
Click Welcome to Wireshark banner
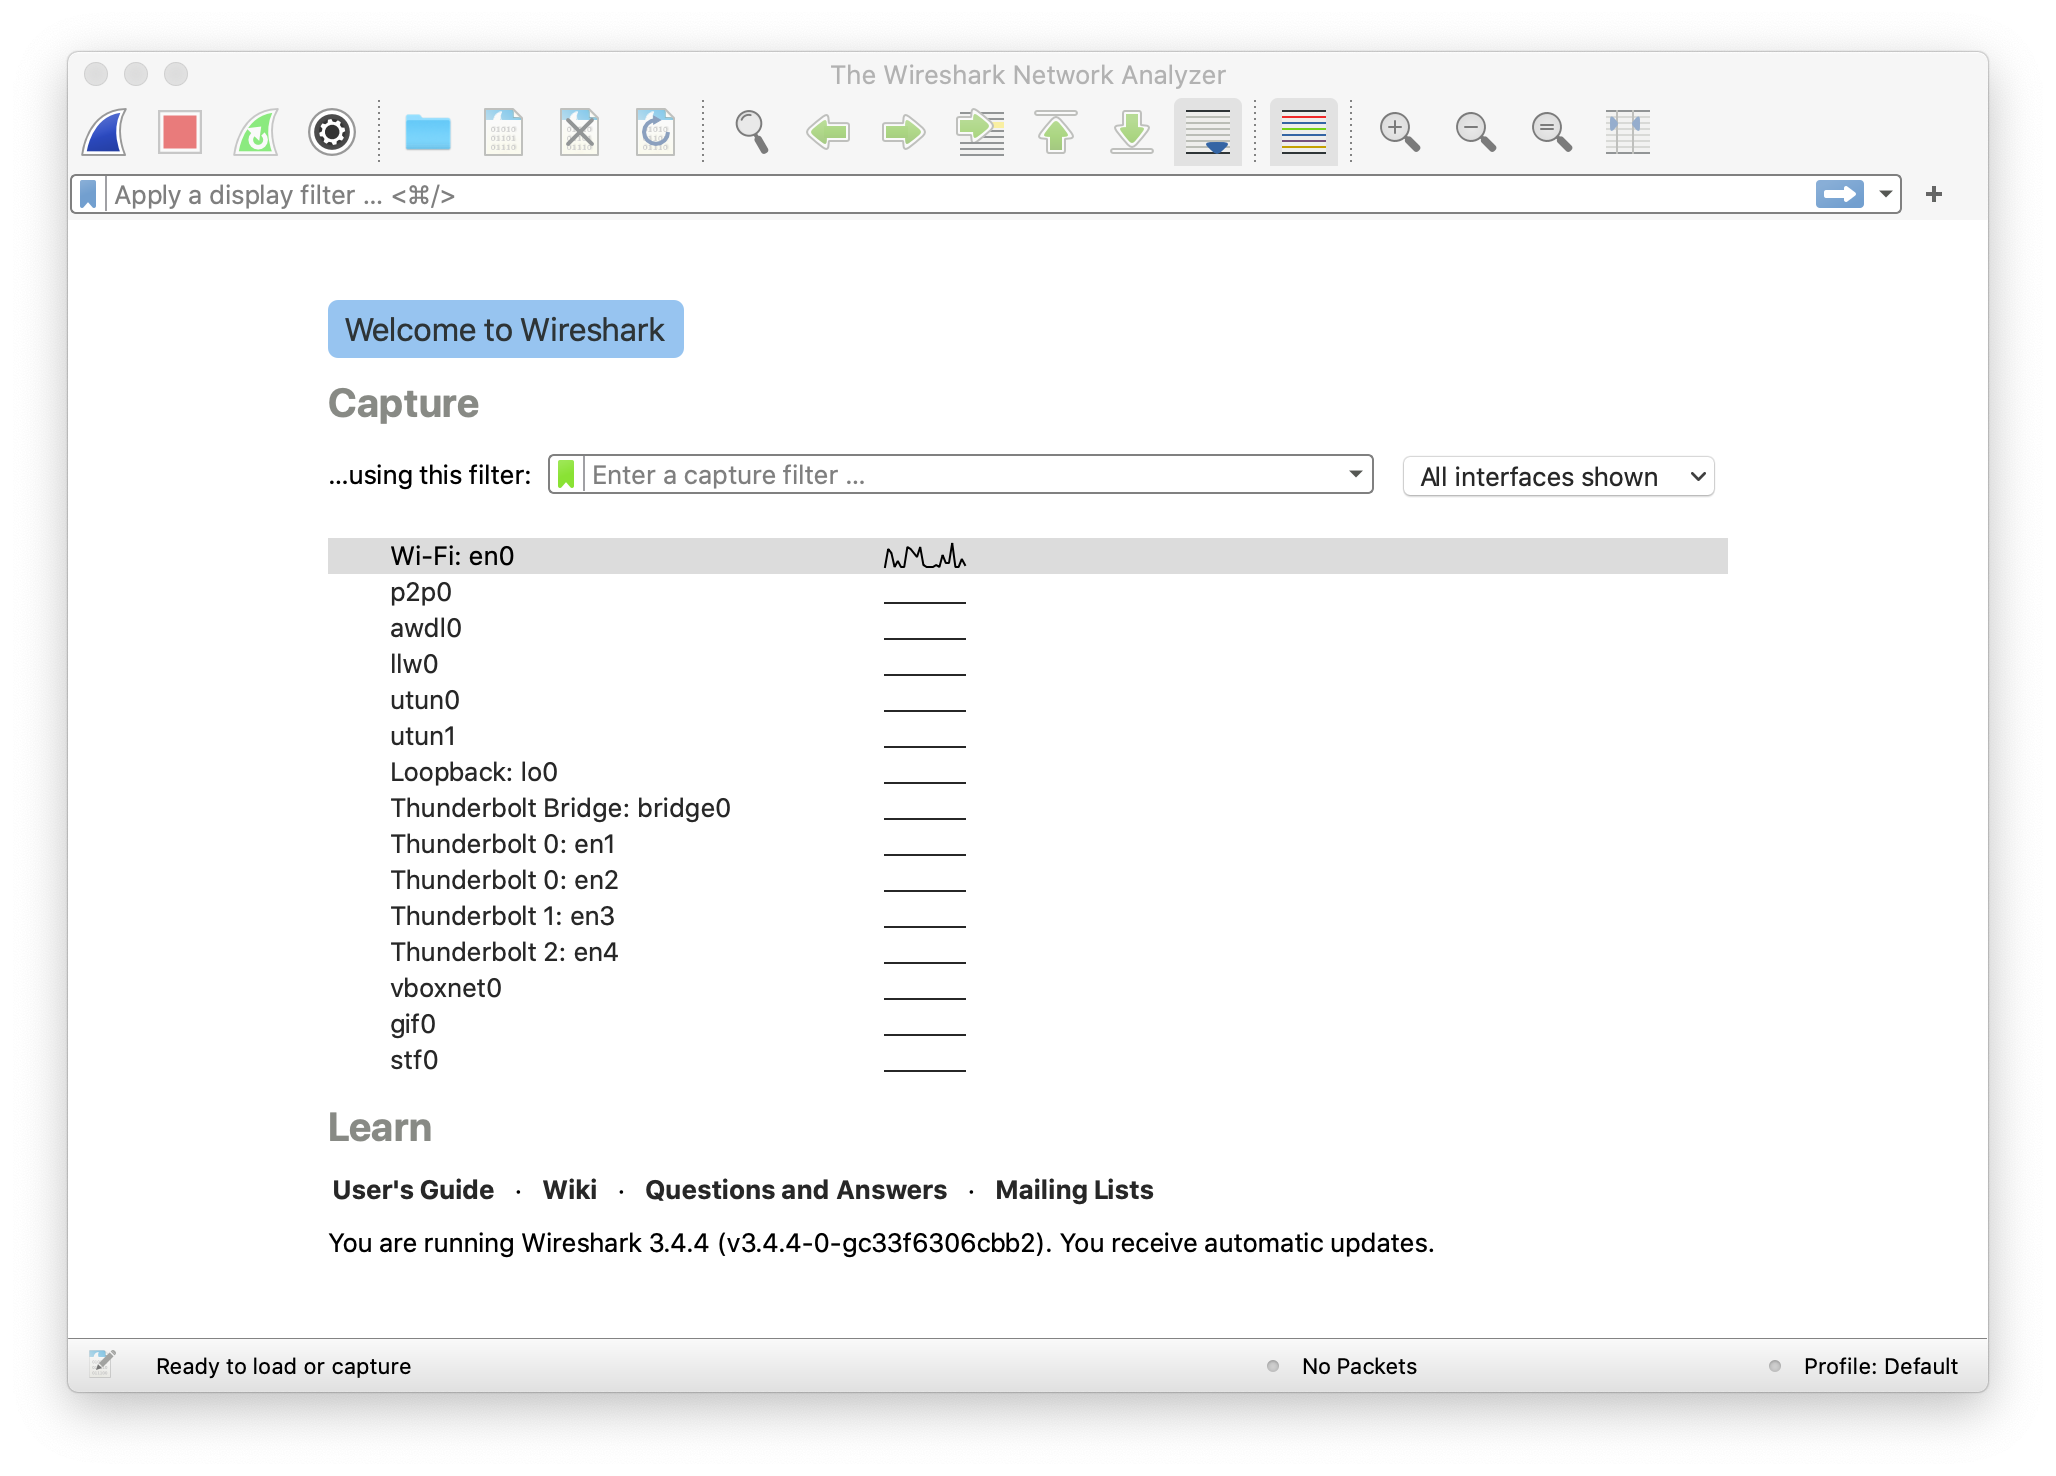(x=506, y=329)
